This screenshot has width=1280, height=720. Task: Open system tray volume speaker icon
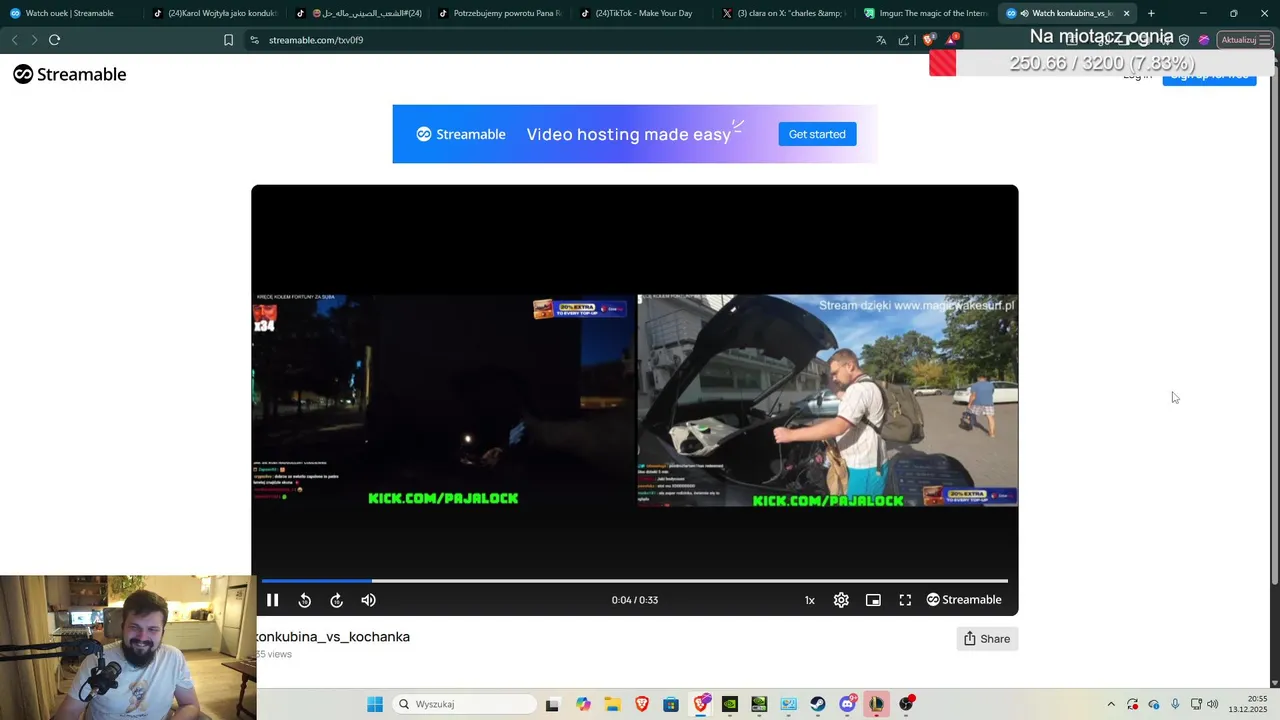[x=1213, y=704]
